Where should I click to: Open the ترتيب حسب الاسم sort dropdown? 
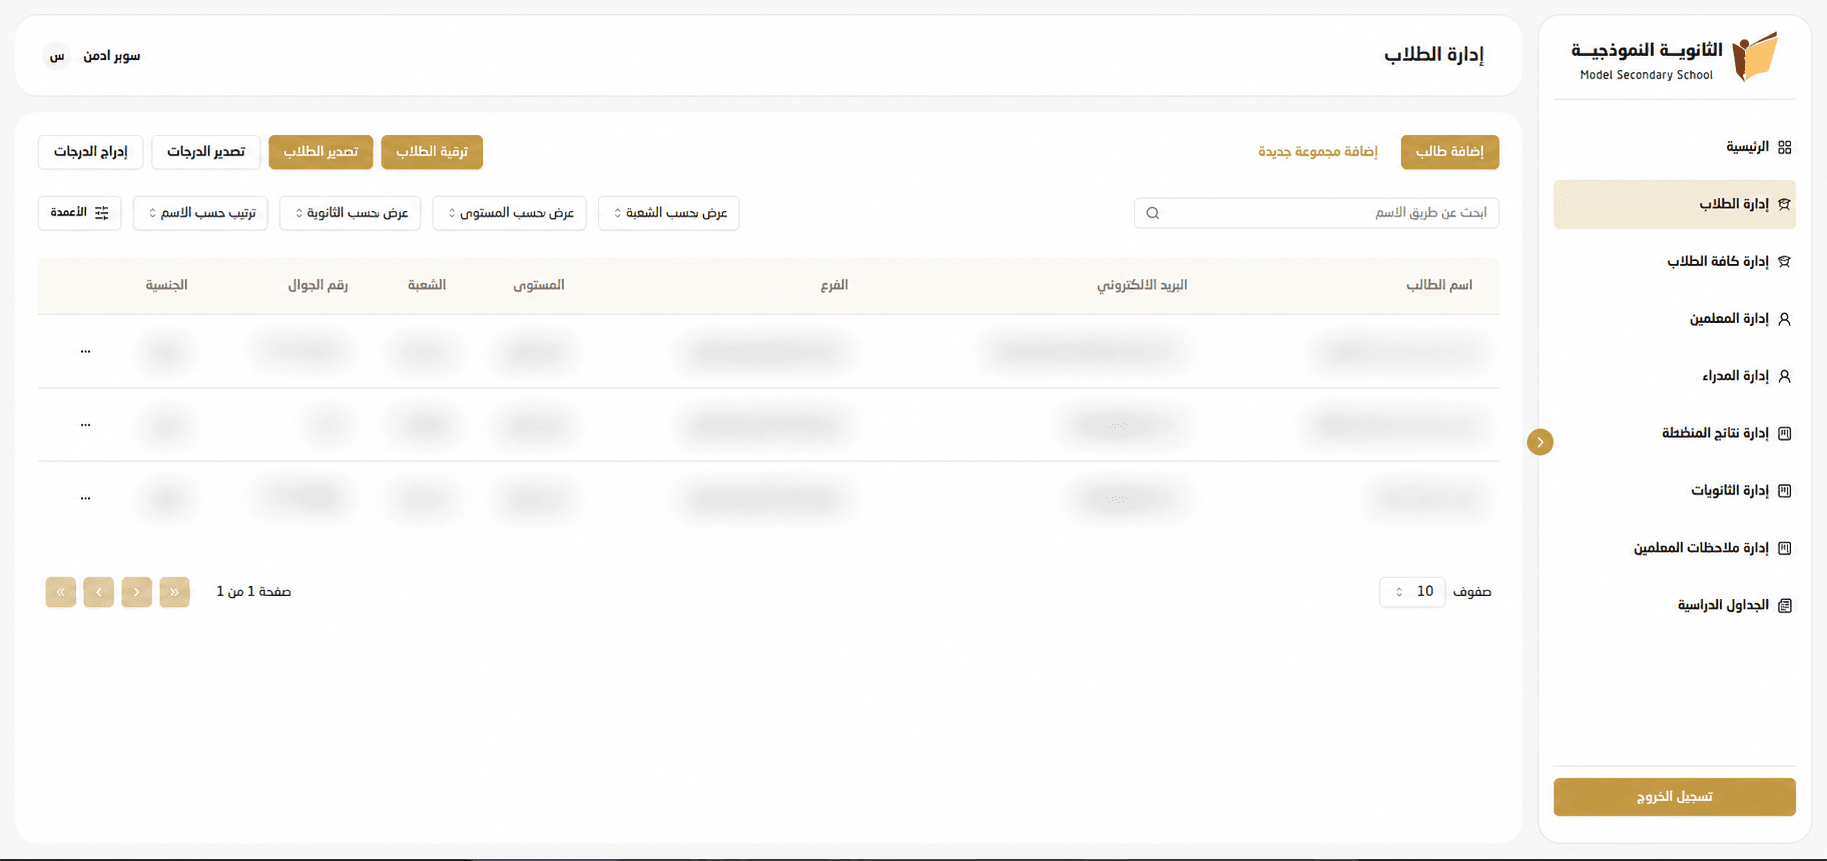[x=201, y=213]
